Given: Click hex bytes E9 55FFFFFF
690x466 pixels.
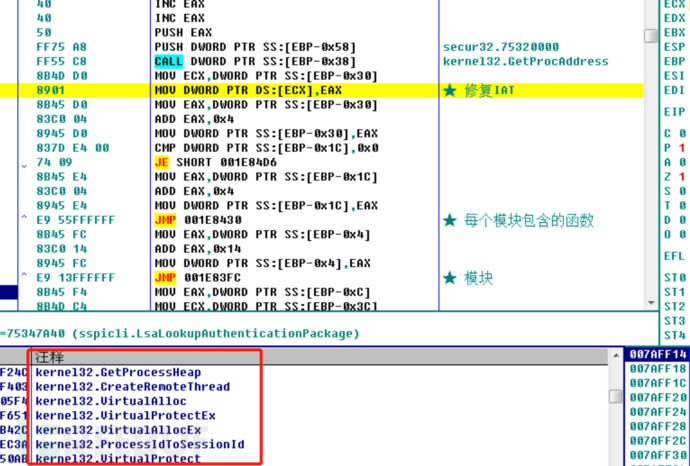Looking at the screenshot, I should point(76,220).
